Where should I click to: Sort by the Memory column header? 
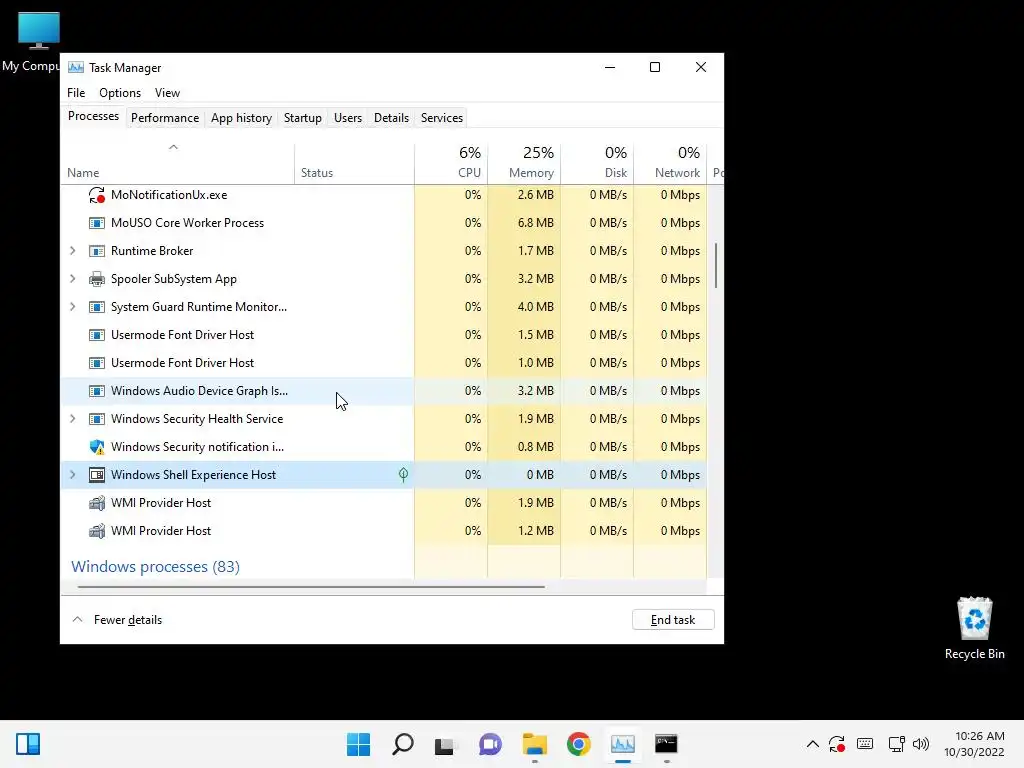(524, 163)
